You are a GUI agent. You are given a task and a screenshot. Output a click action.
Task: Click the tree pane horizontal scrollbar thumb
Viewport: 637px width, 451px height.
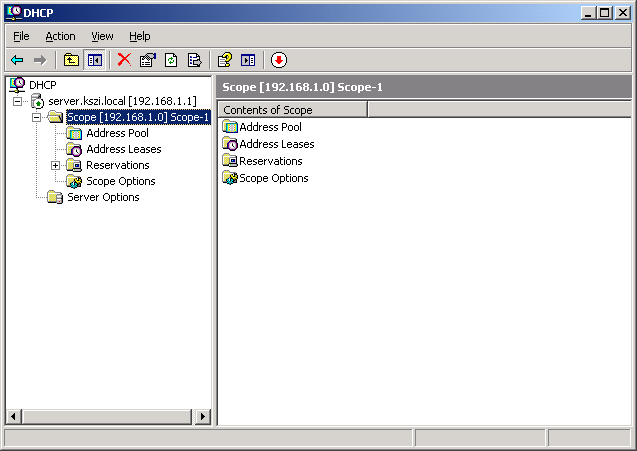[x=107, y=416]
